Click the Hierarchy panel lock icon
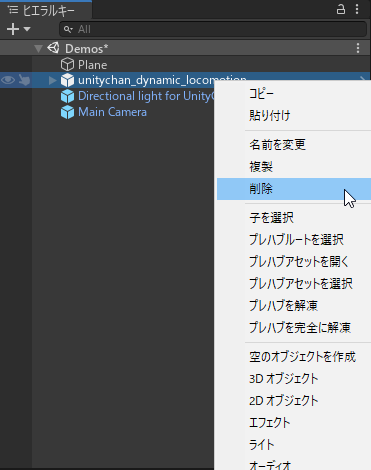The image size is (371, 470). [341, 9]
